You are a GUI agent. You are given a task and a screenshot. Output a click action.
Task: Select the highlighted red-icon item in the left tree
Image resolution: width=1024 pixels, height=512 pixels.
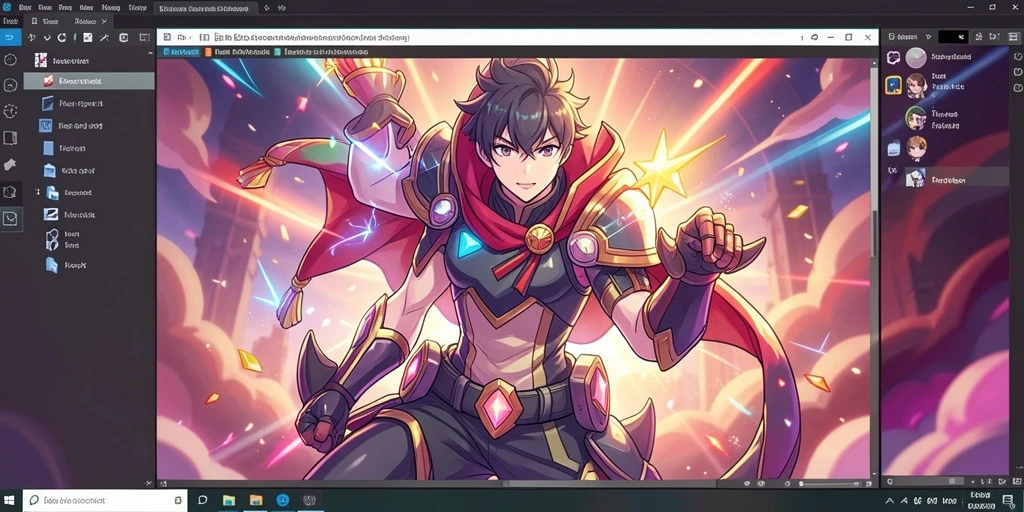(x=89, y=81)
